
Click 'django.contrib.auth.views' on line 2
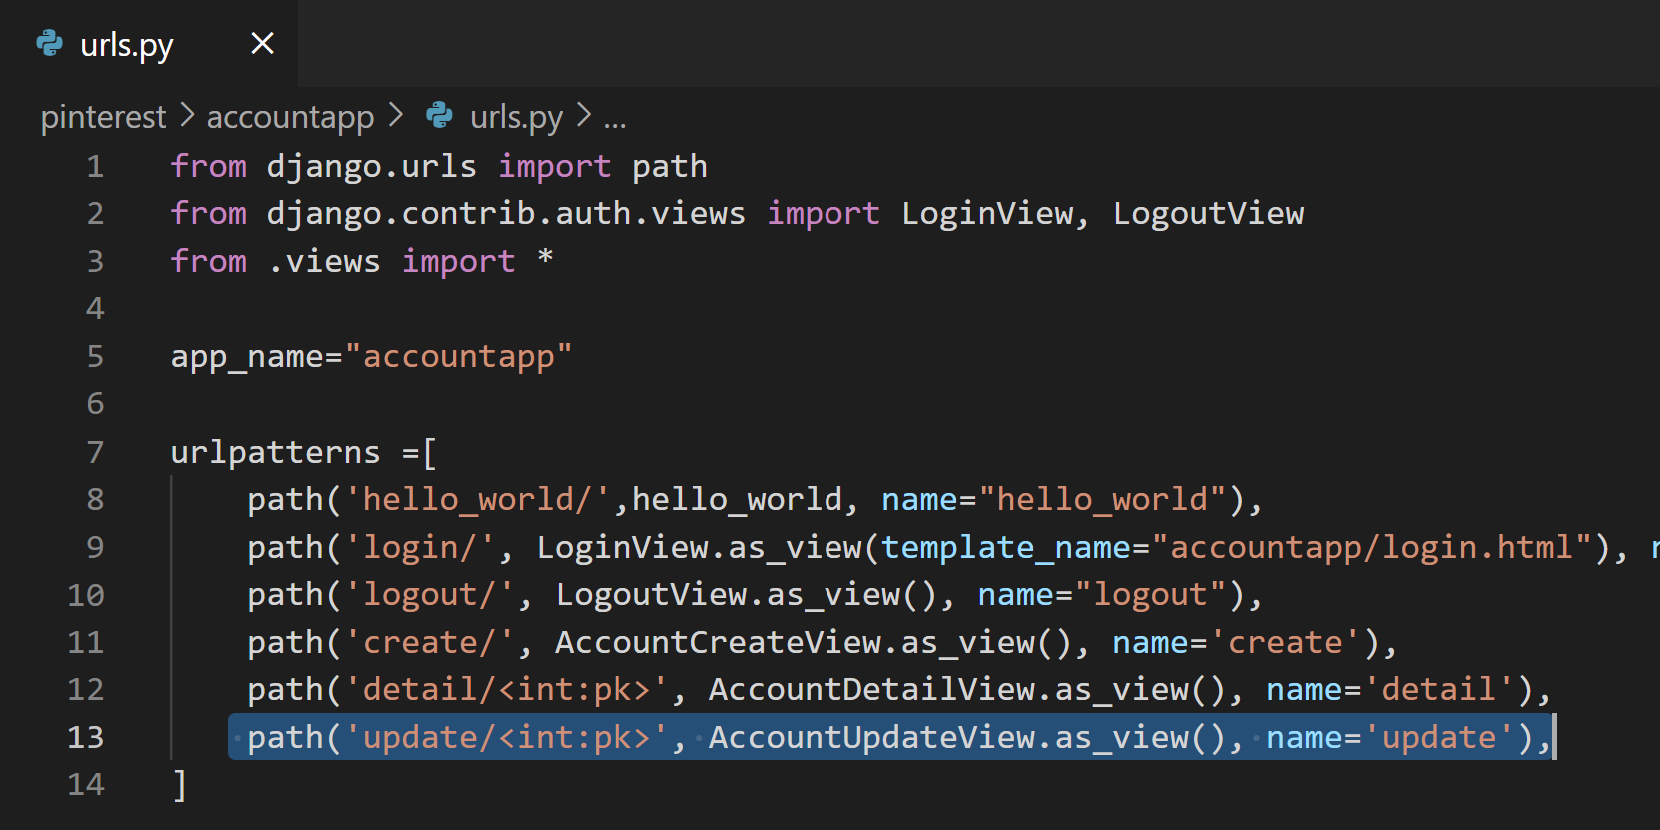506,213
